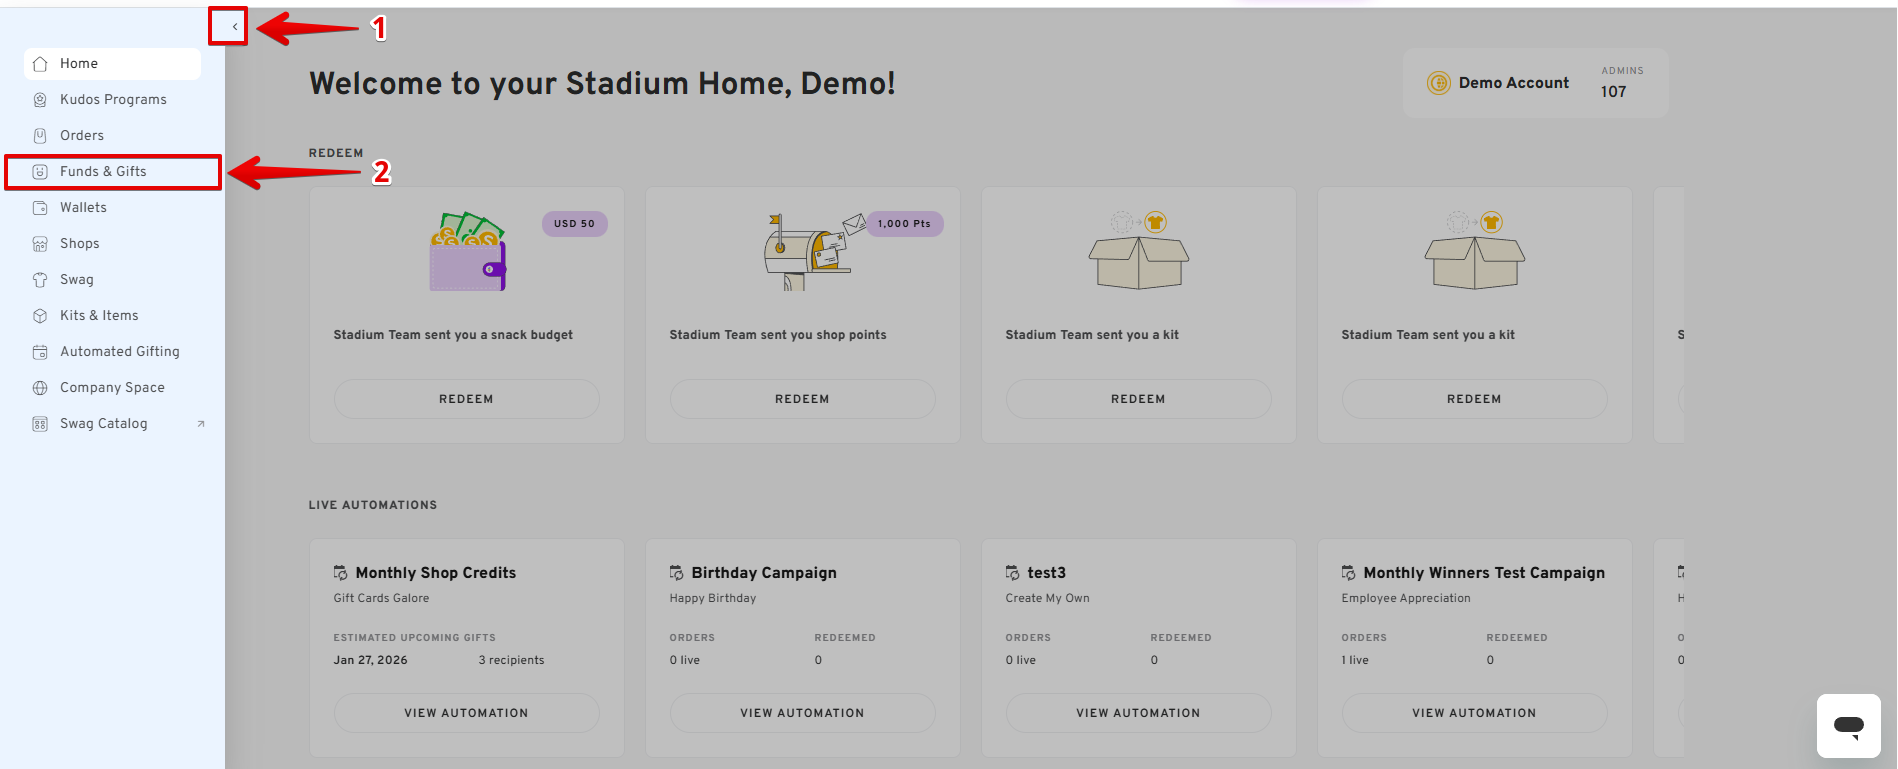
Task: View the Monthly Shop Credits automation
Action: point(466,713)
